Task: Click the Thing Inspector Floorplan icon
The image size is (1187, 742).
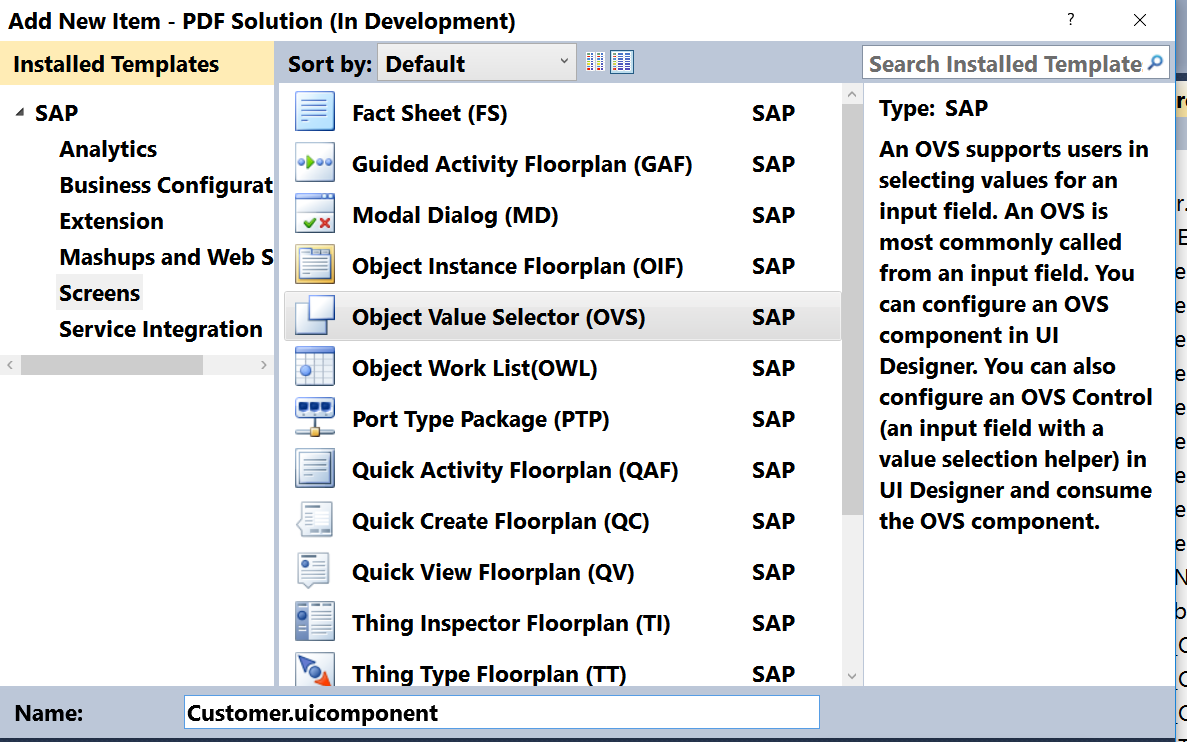Action: (x=314, y=622)
